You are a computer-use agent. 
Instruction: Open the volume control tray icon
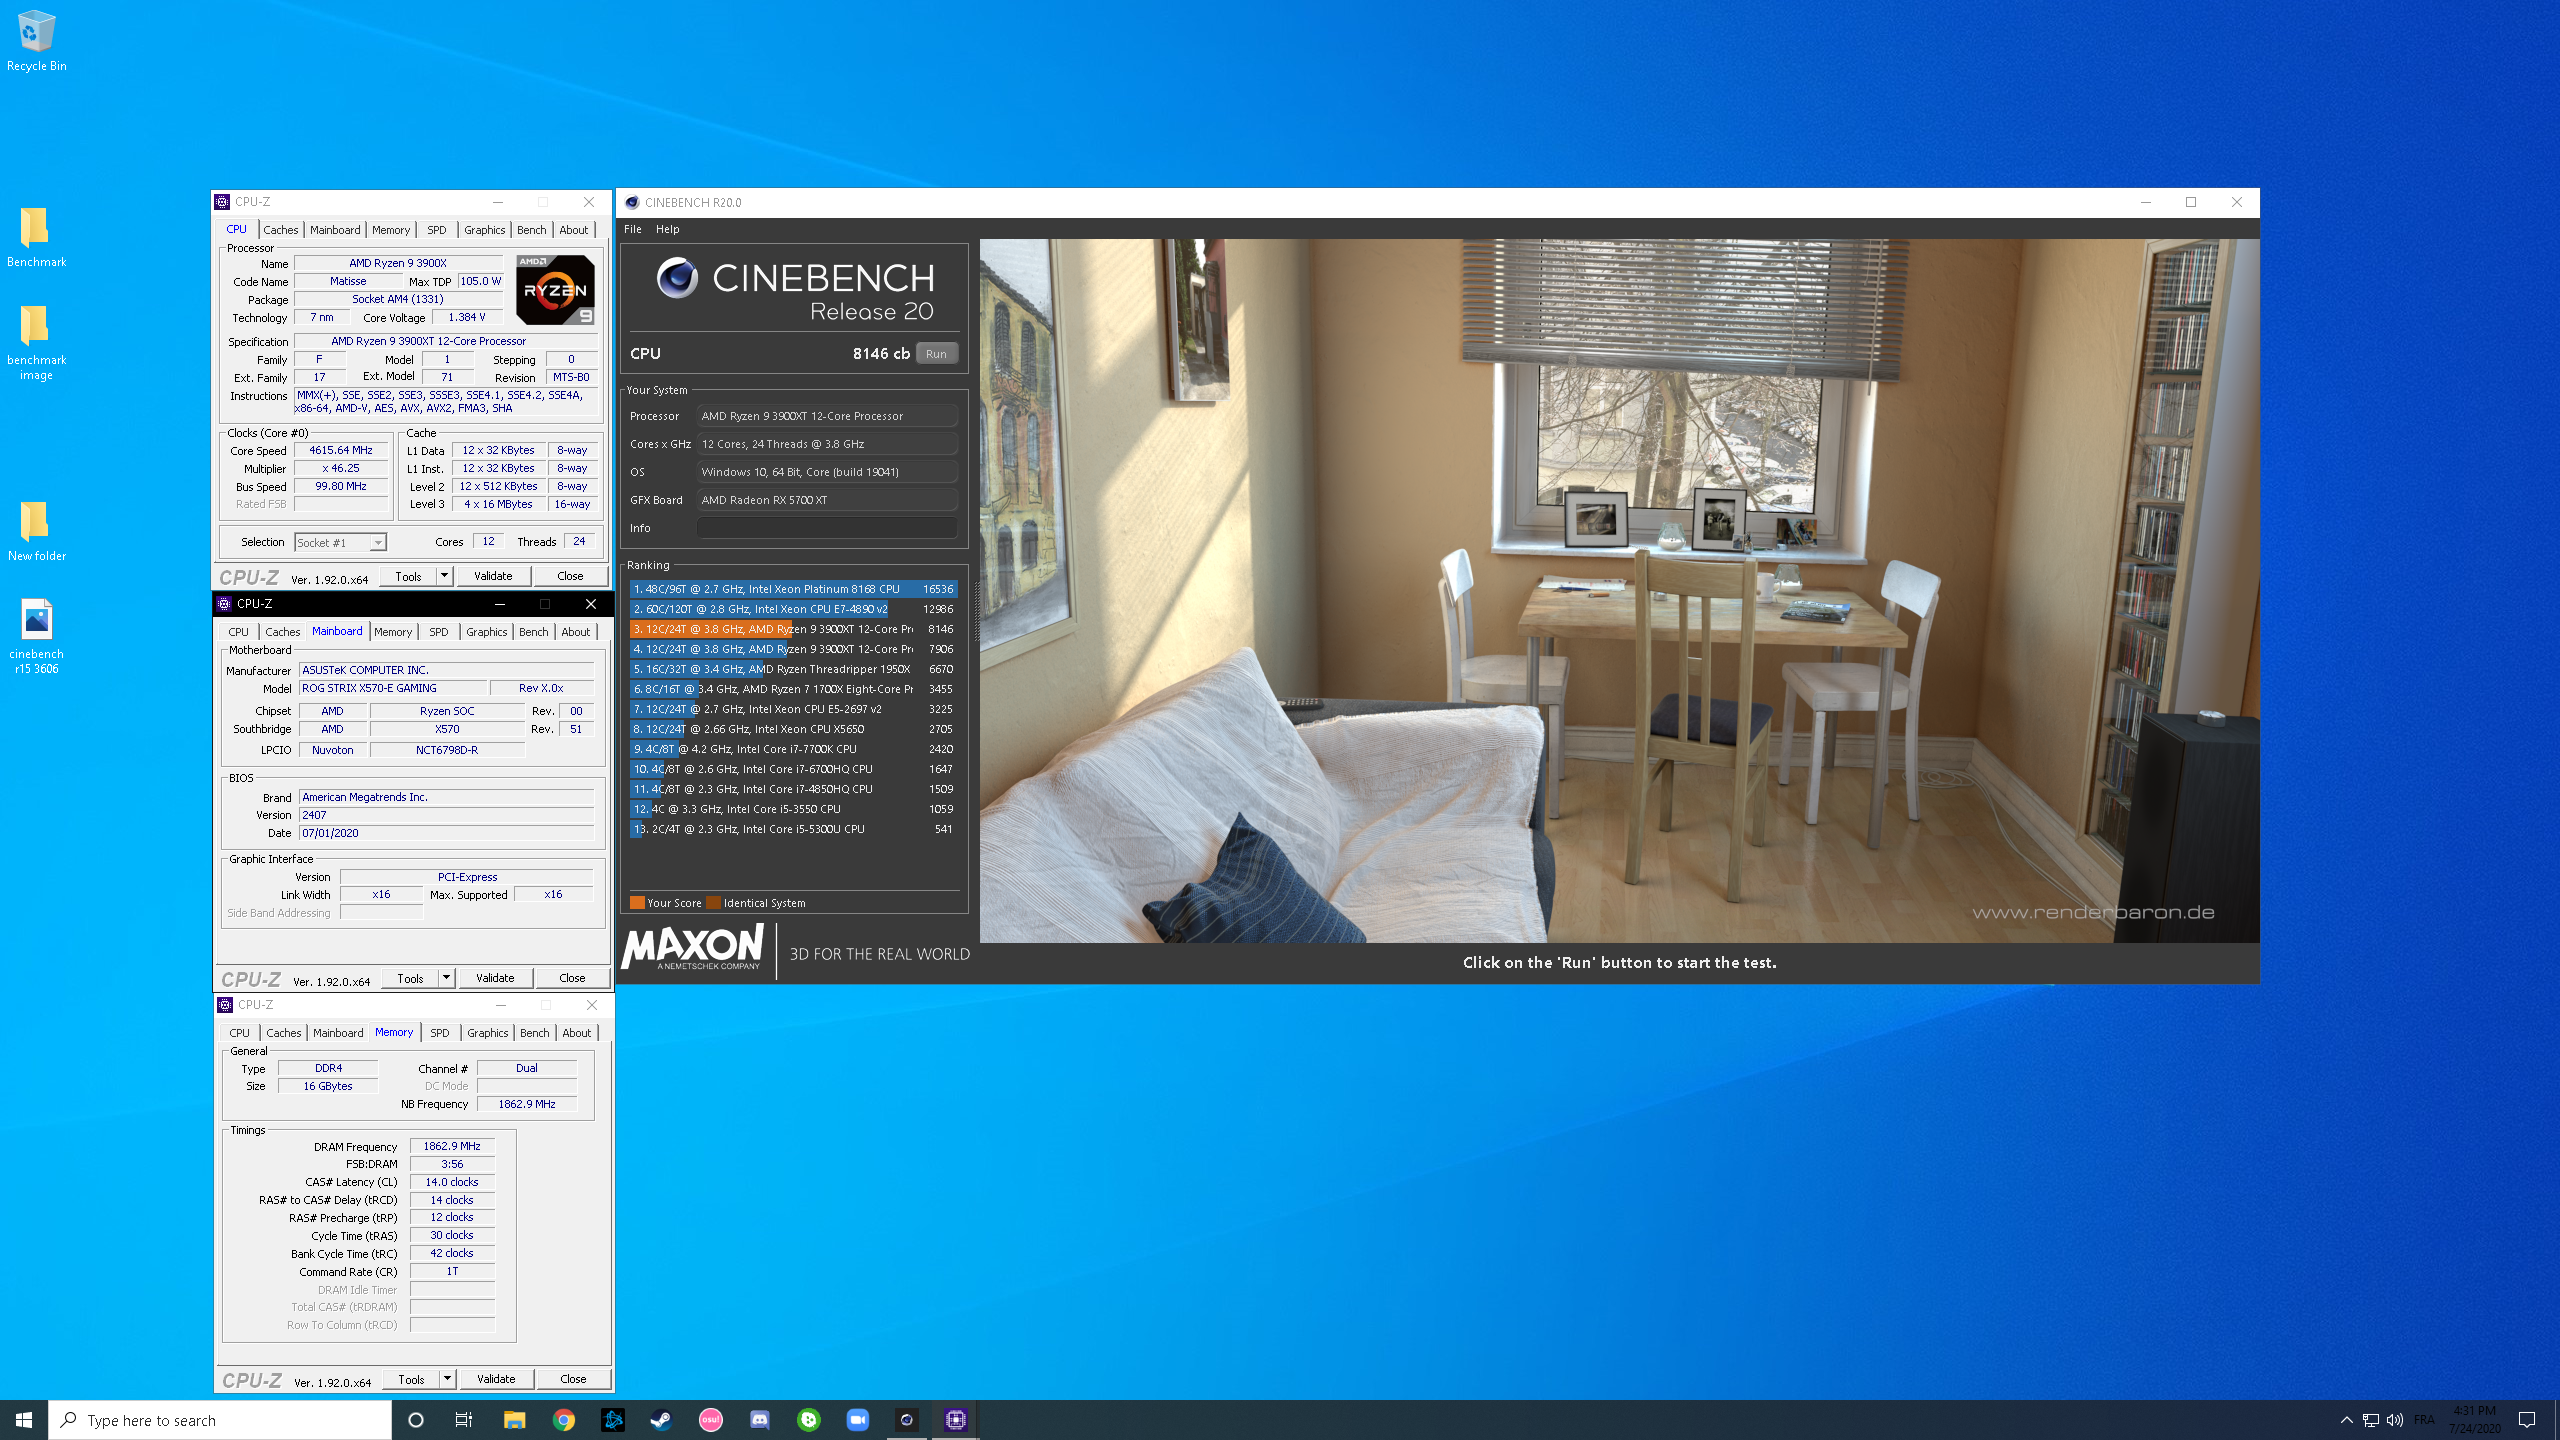point(2394,1420)
